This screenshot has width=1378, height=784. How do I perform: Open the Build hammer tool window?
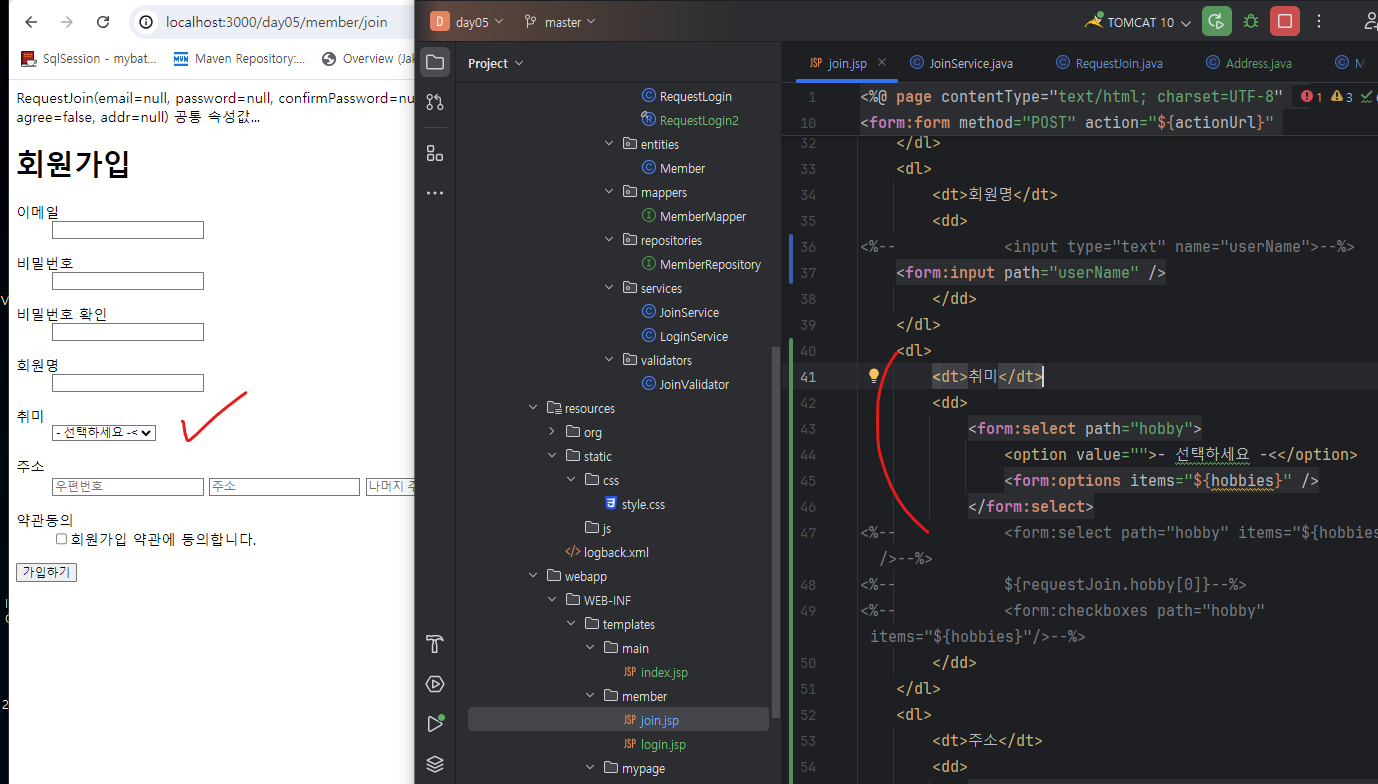click(435, 643)
